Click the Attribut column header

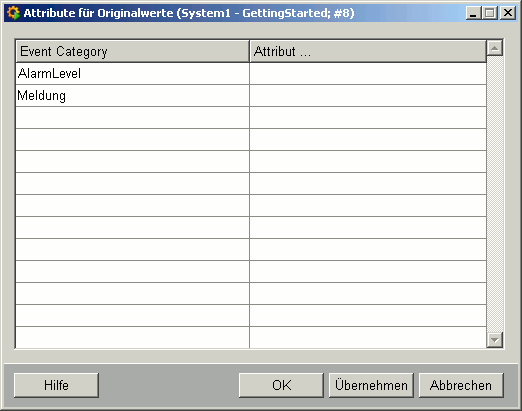pos(368,51)
